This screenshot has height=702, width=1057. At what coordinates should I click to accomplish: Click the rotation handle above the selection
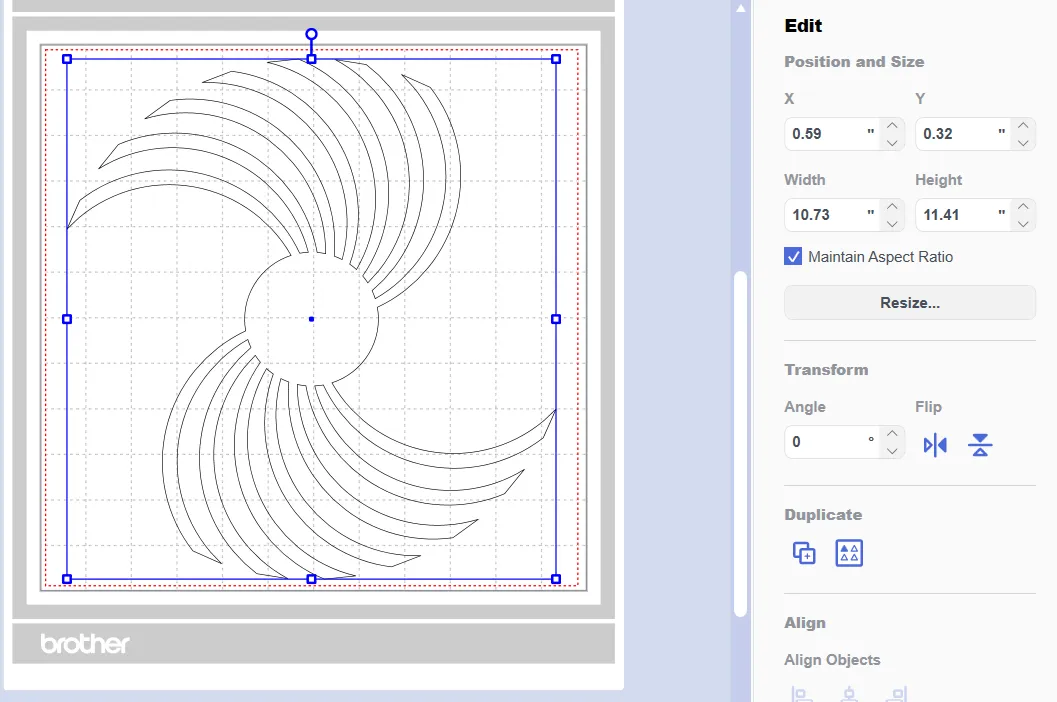pyautogui.click(x=311, y=34)
